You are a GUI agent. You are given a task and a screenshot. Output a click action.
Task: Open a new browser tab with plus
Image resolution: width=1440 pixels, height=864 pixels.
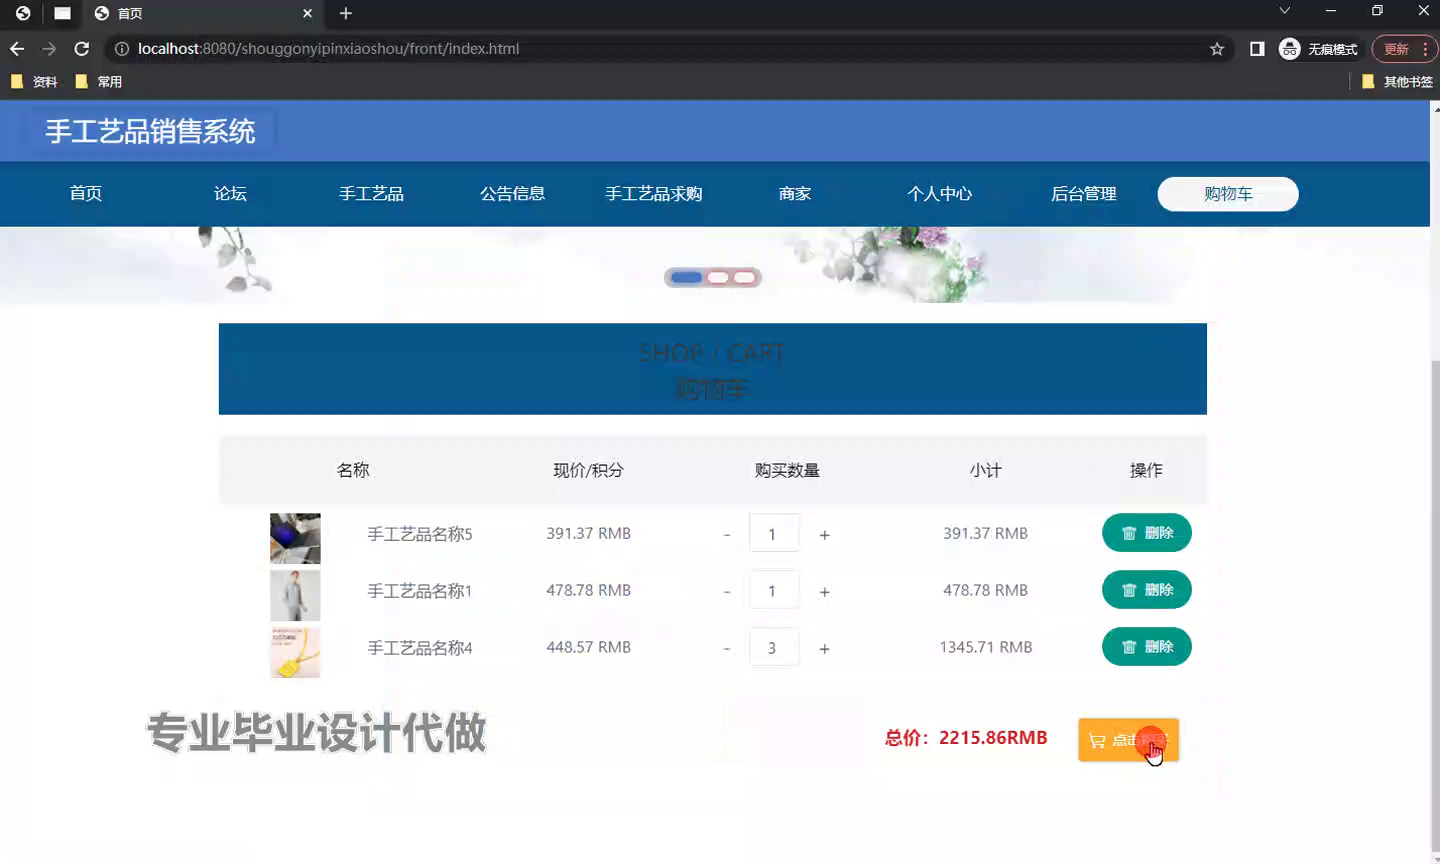tap(346, 13)
